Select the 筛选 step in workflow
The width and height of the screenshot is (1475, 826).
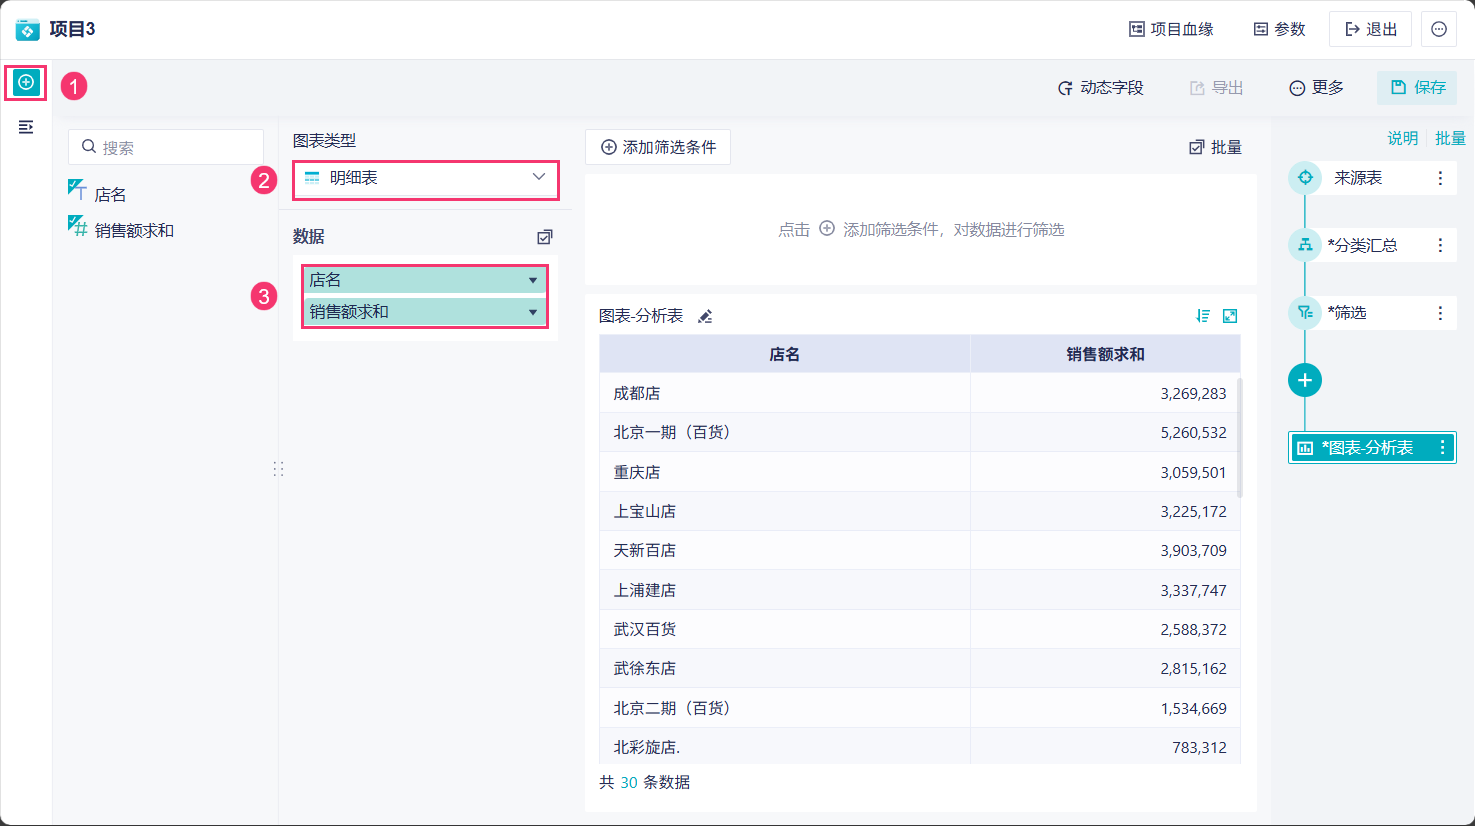(1350, 313)
